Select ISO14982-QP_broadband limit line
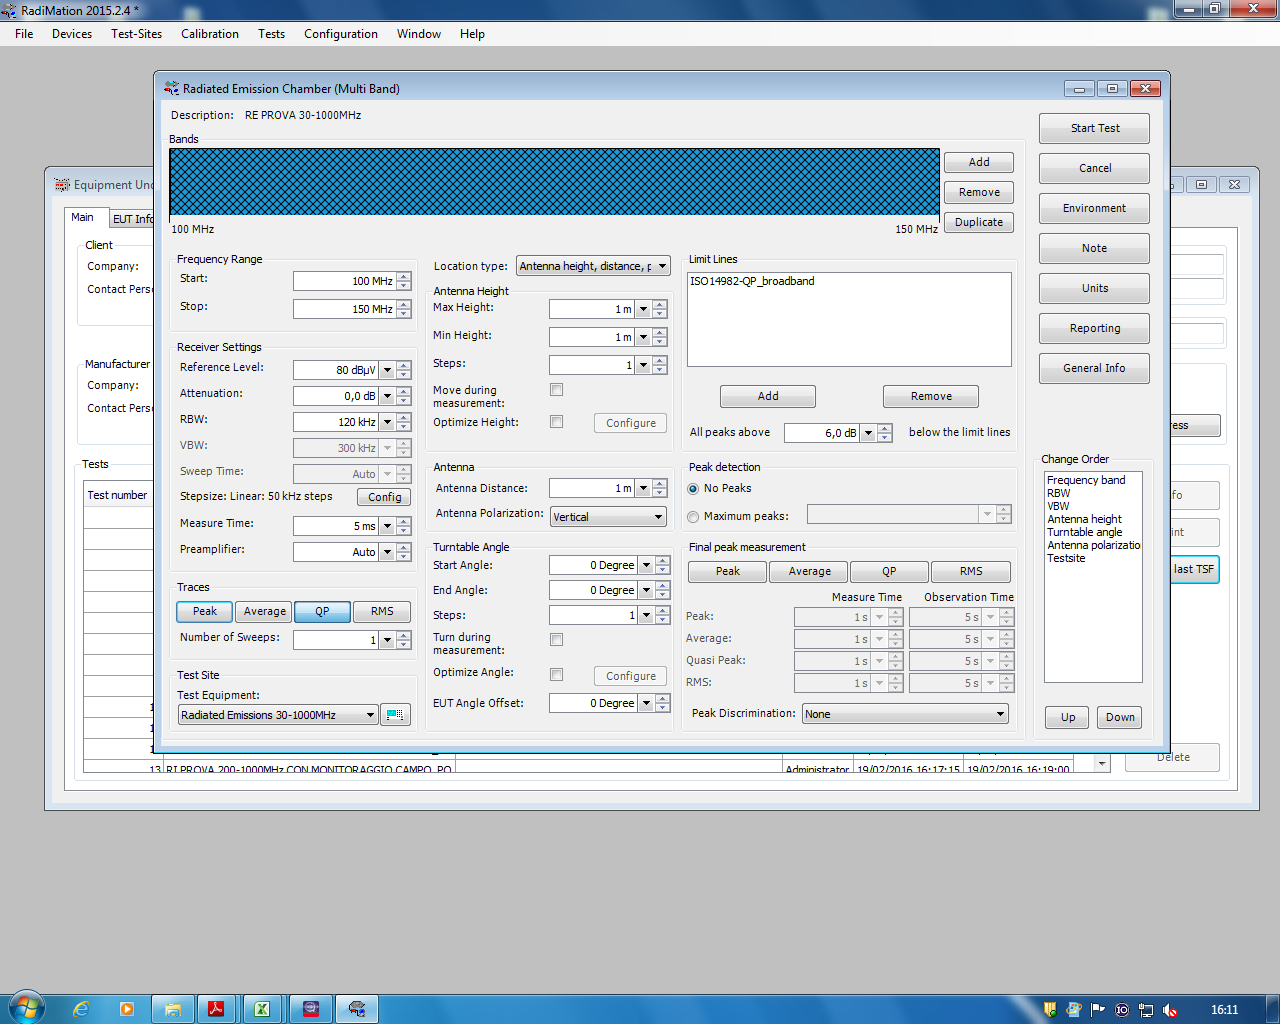 (752, 281)
